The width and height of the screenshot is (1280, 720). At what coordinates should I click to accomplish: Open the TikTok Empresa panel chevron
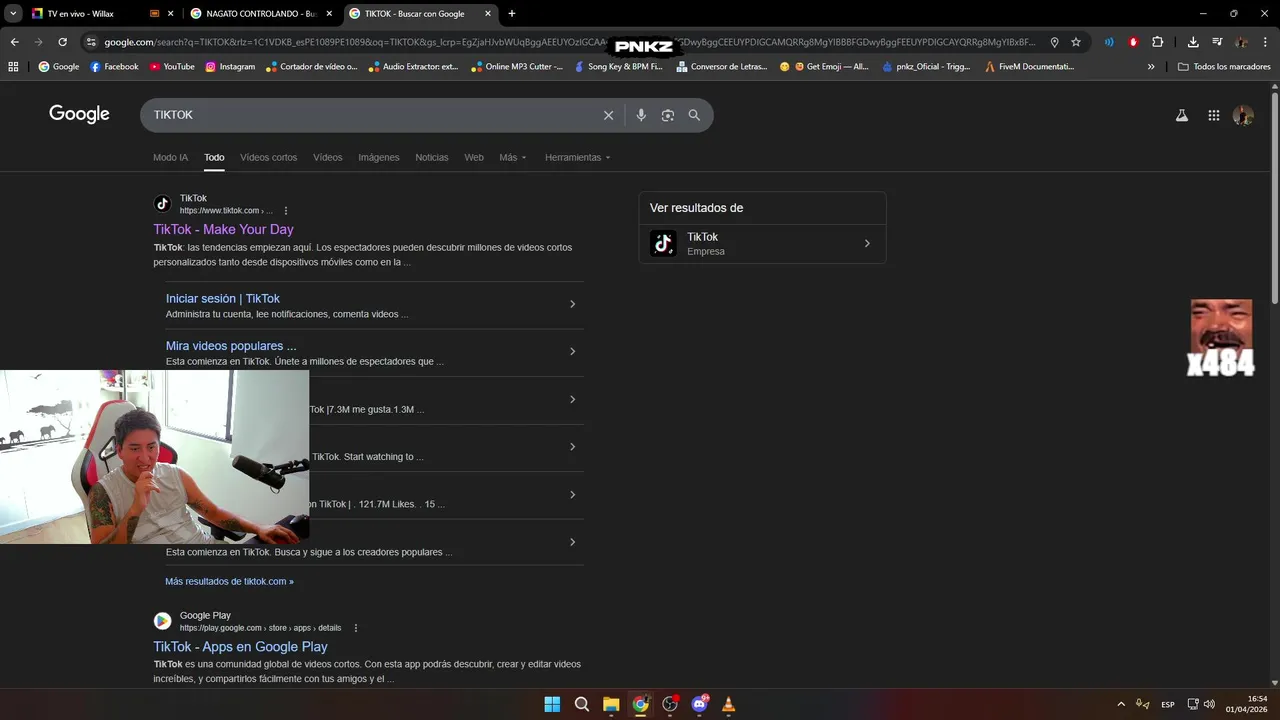coord(867,243)
